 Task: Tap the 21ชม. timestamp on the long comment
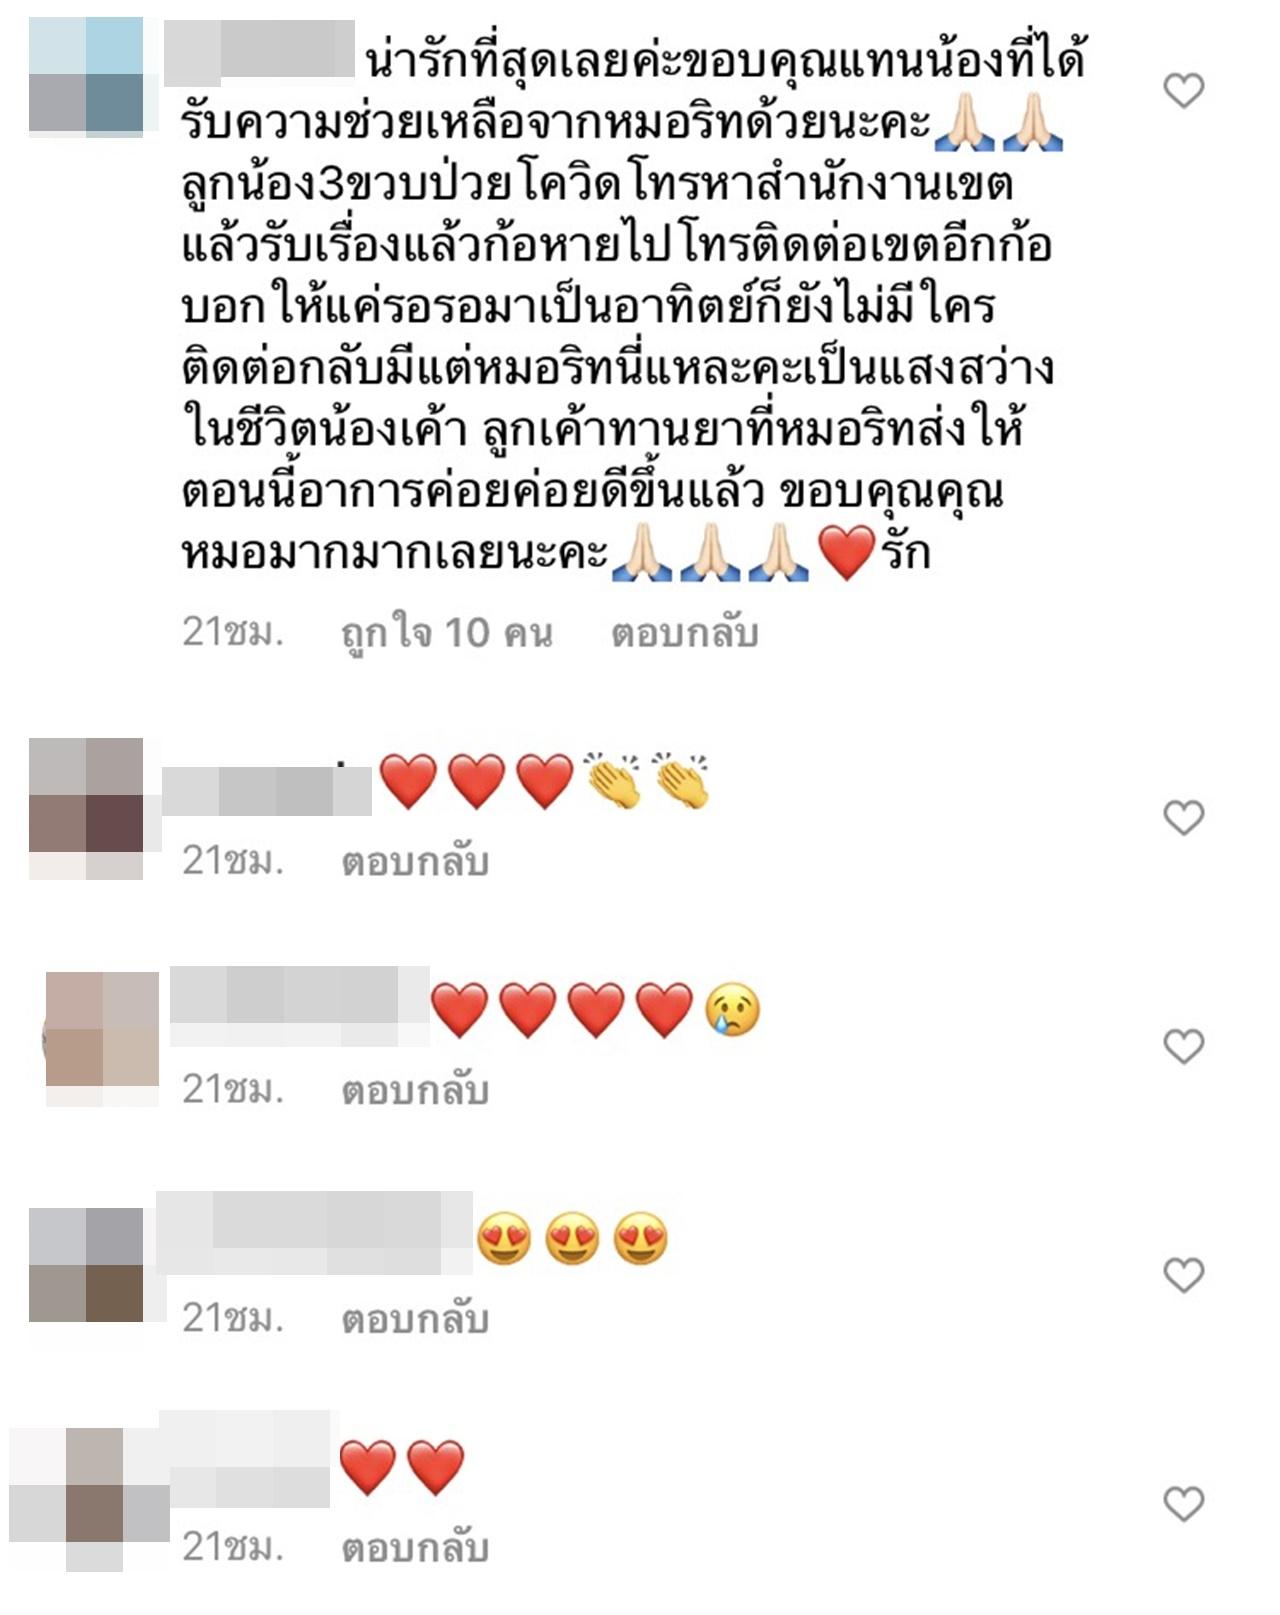233,633
